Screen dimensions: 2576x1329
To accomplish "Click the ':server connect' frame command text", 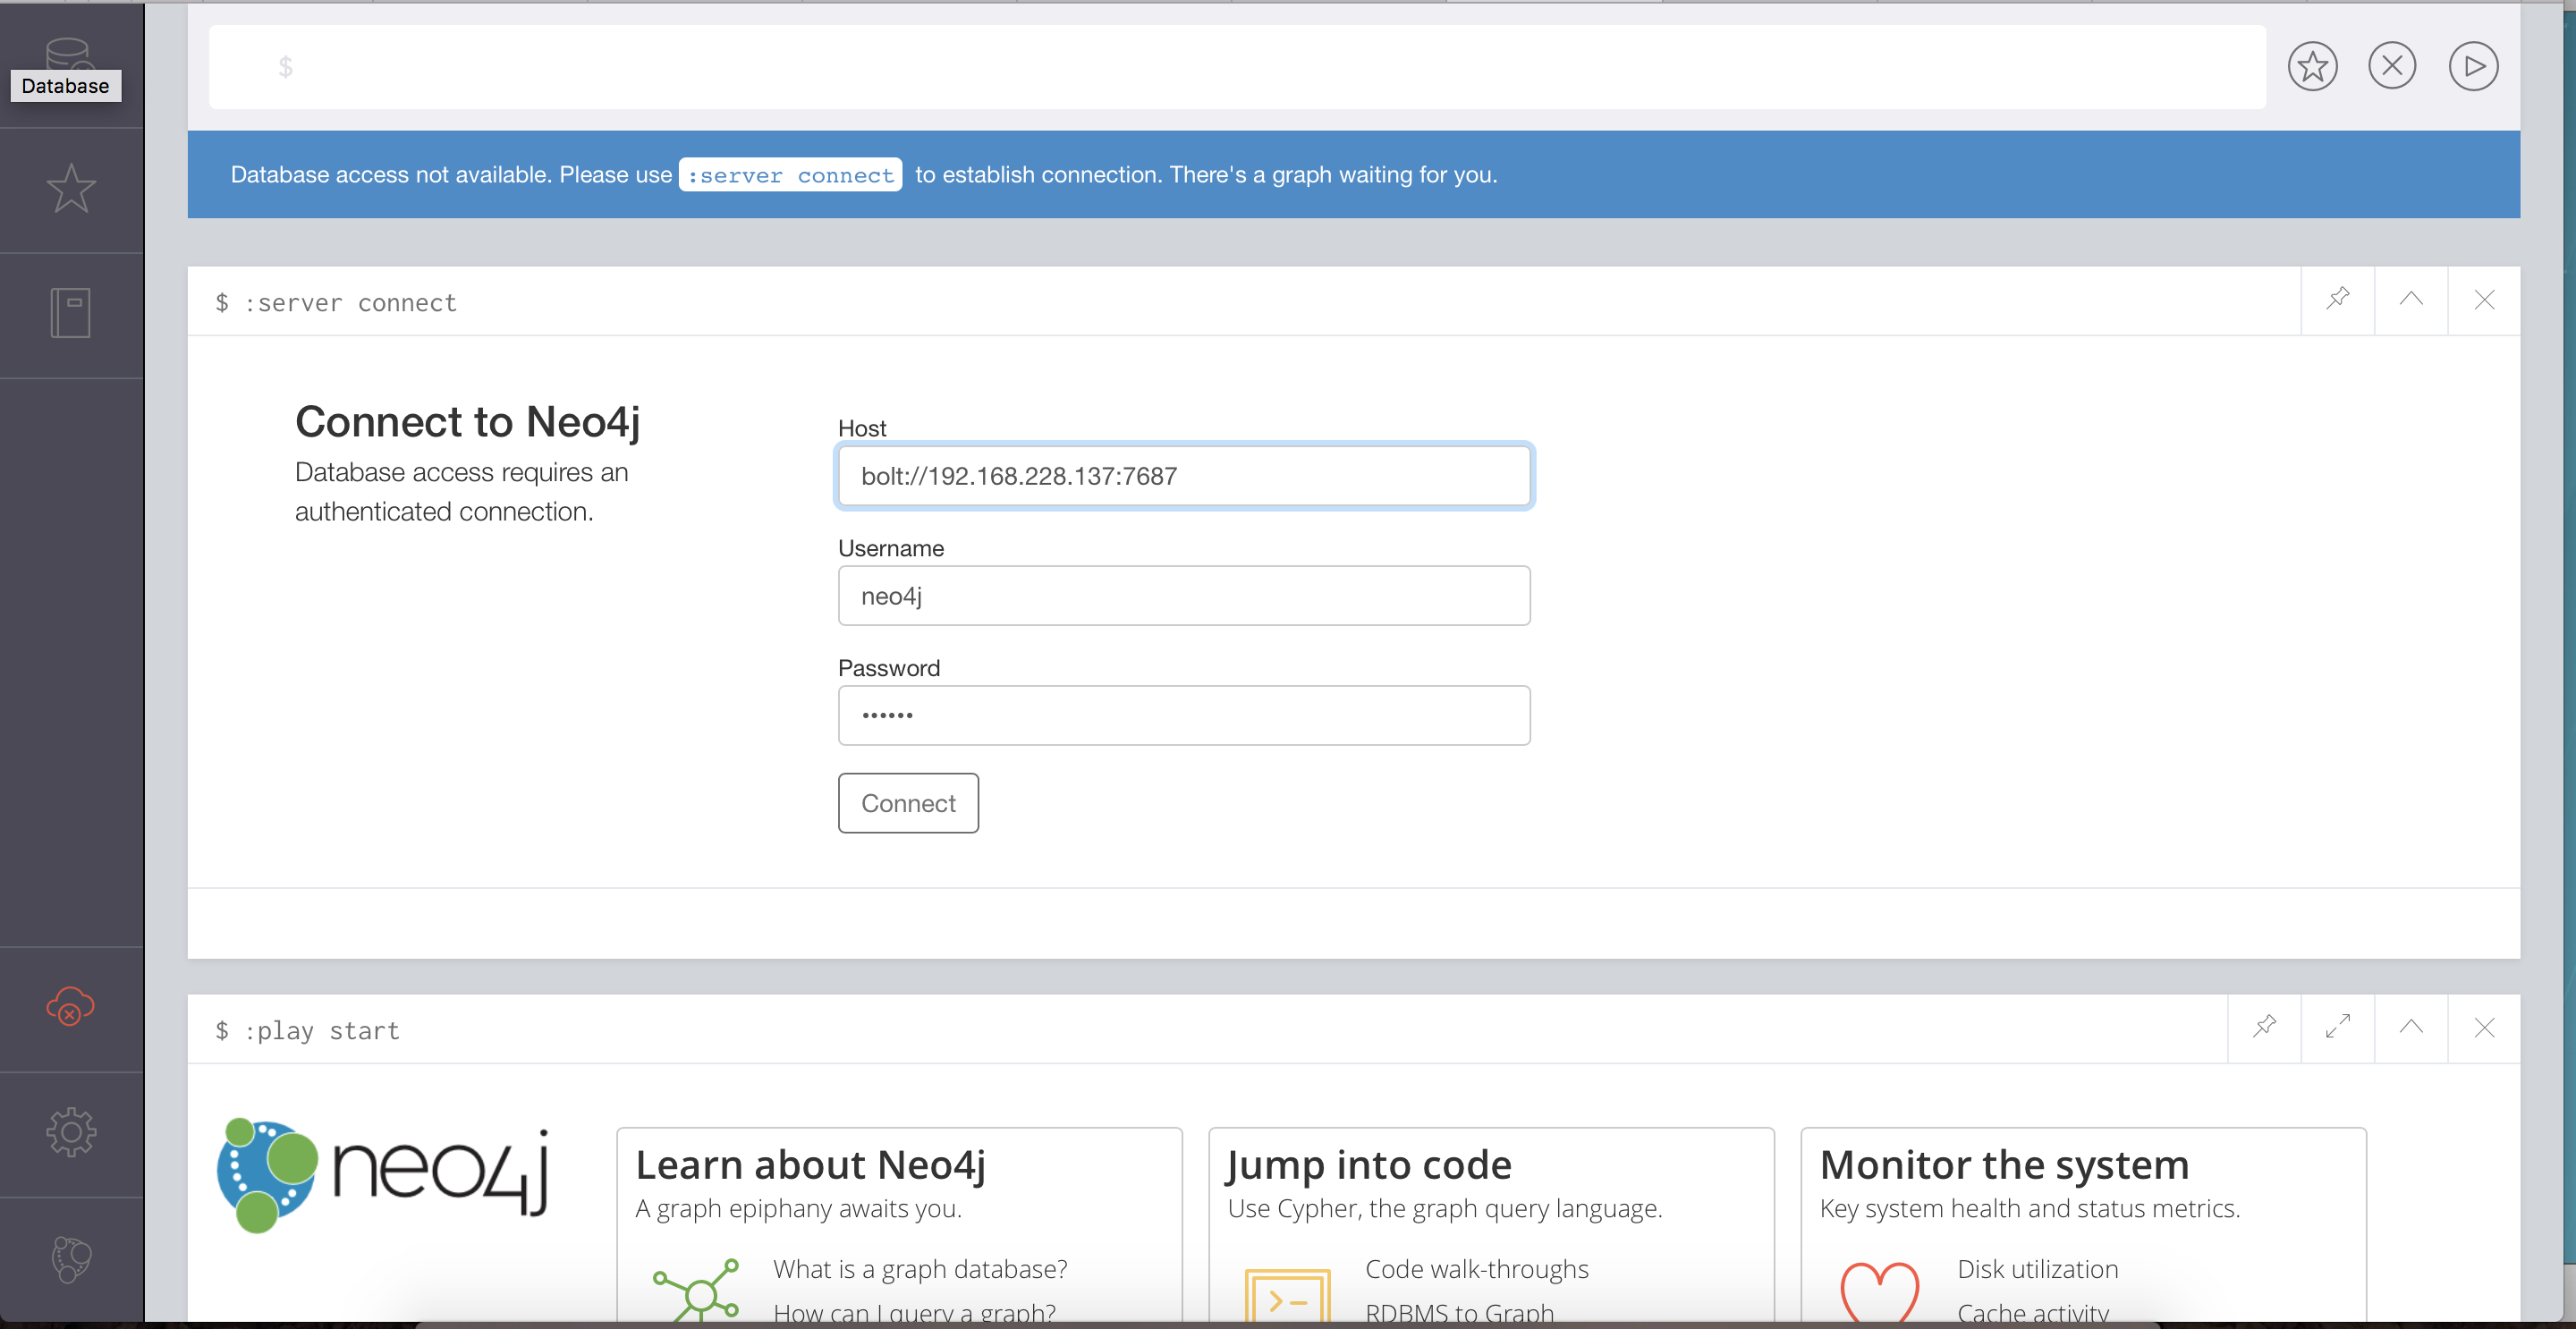I will pos(350,303).
